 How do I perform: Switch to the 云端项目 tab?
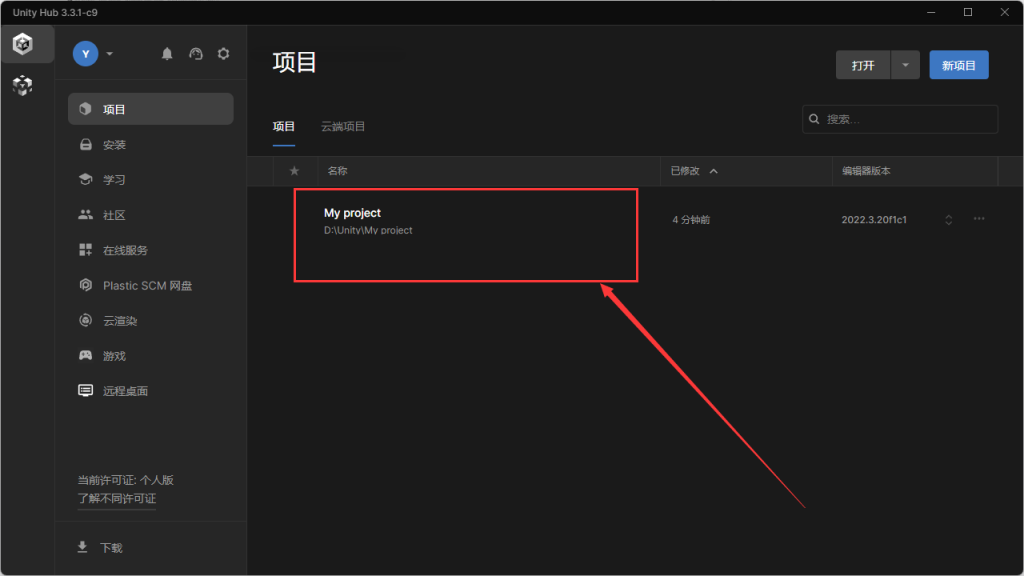343,127
